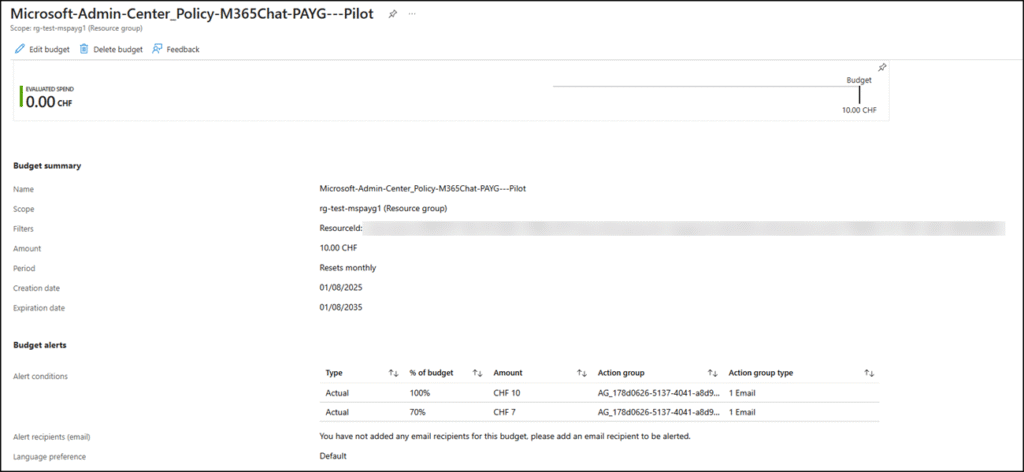Click Actual type in the 100% row

[337, 393]
